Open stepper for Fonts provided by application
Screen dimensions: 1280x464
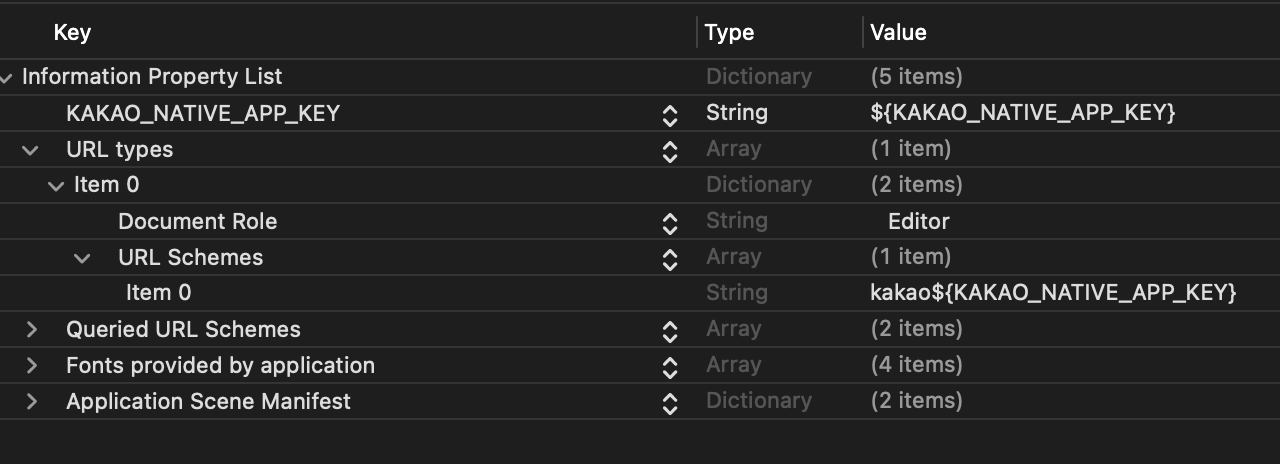pyautogui.click(x=670, y=366)
